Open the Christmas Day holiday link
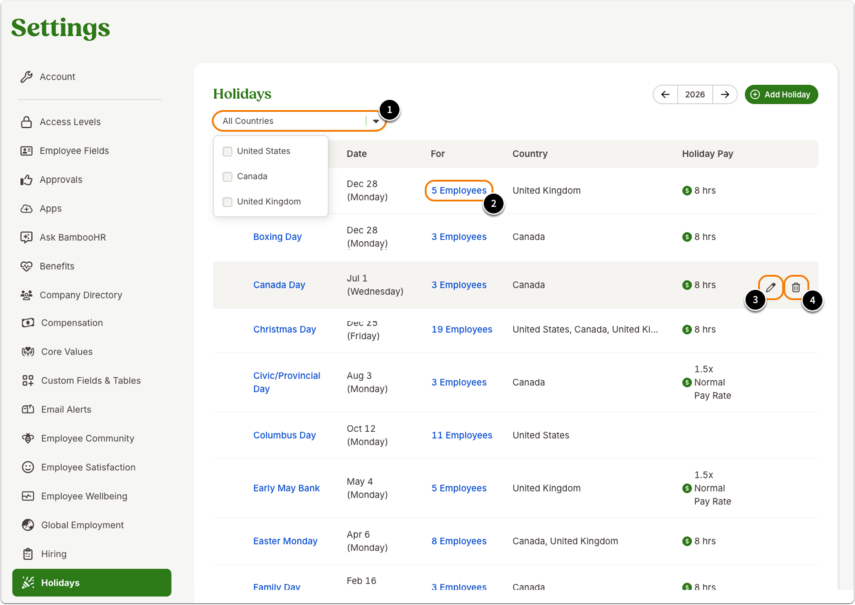 pyautogui.click(x=284, y=330)
